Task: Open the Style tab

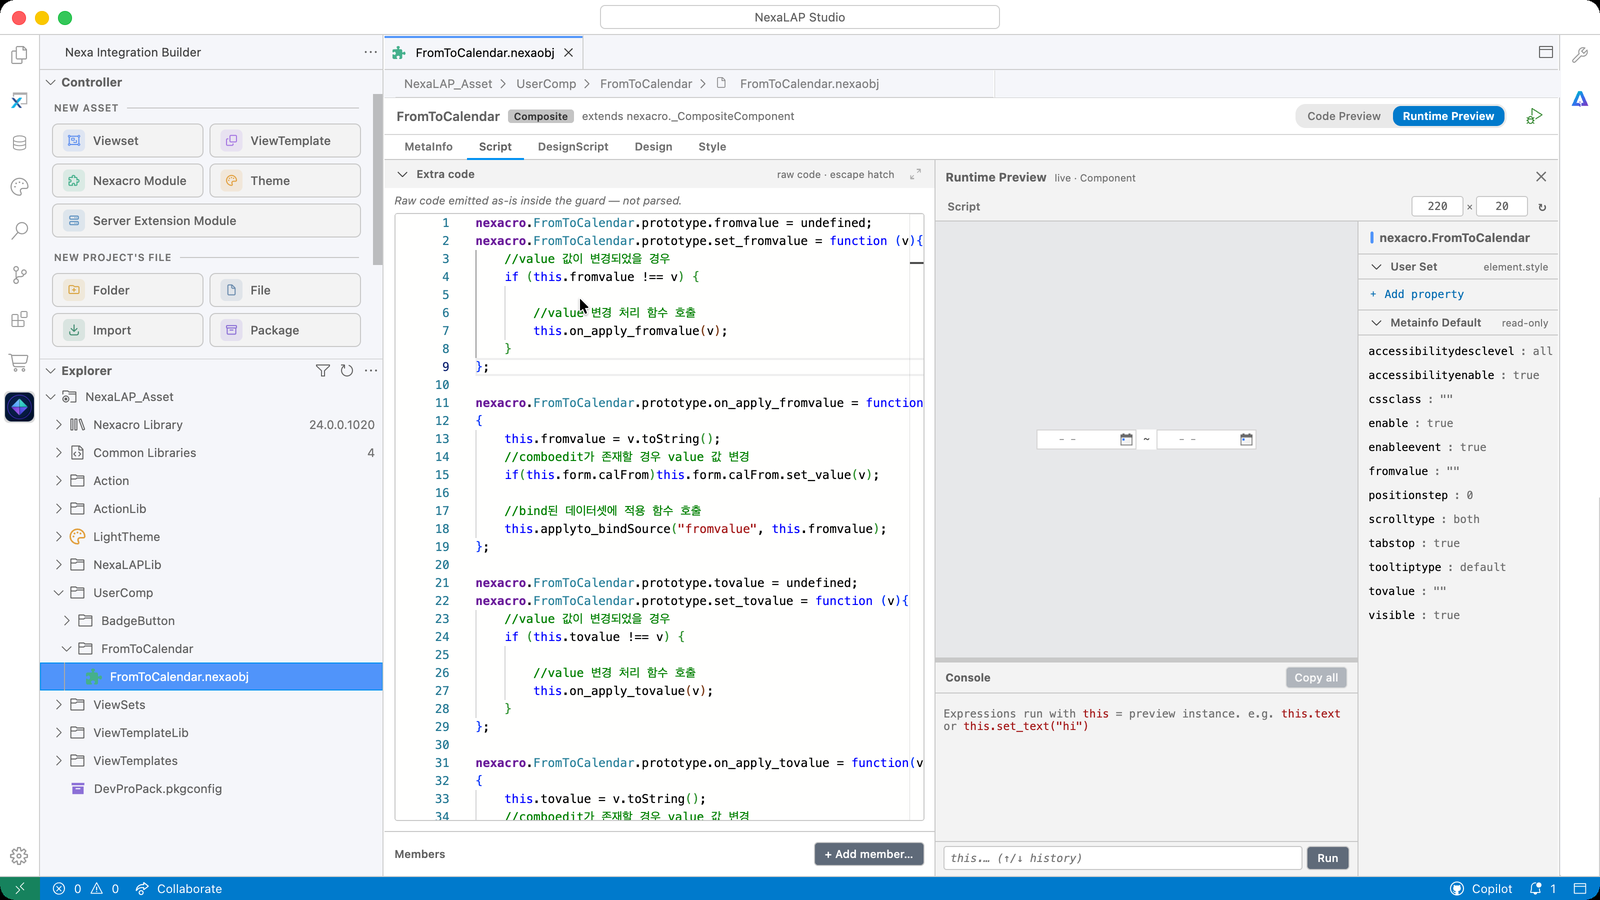Action: click(x=712, y=147)
